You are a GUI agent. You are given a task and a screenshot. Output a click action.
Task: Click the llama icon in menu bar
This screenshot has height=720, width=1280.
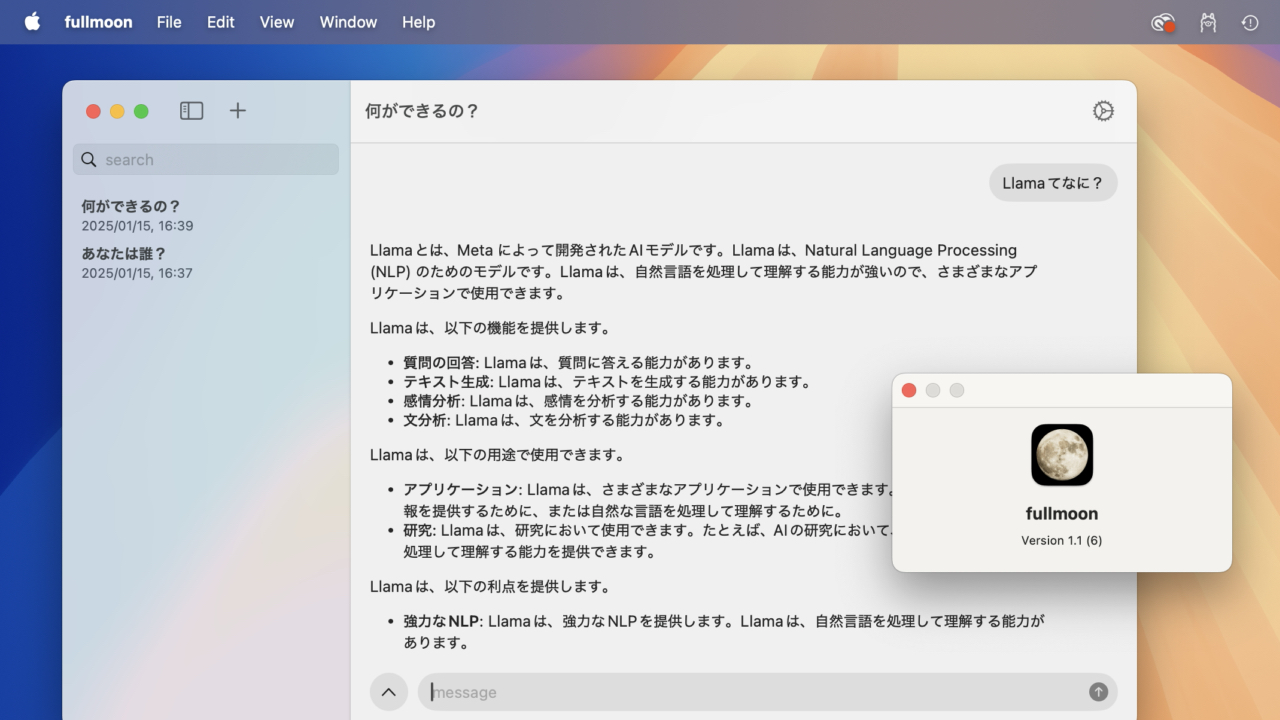(1208, 22)
